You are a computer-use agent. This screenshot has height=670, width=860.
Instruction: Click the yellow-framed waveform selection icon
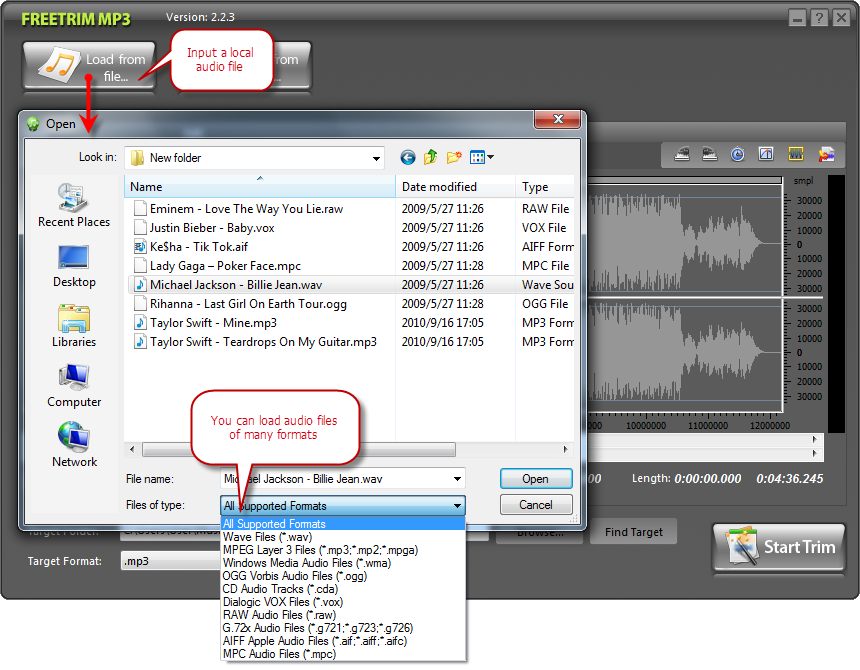tap(795, 154)
